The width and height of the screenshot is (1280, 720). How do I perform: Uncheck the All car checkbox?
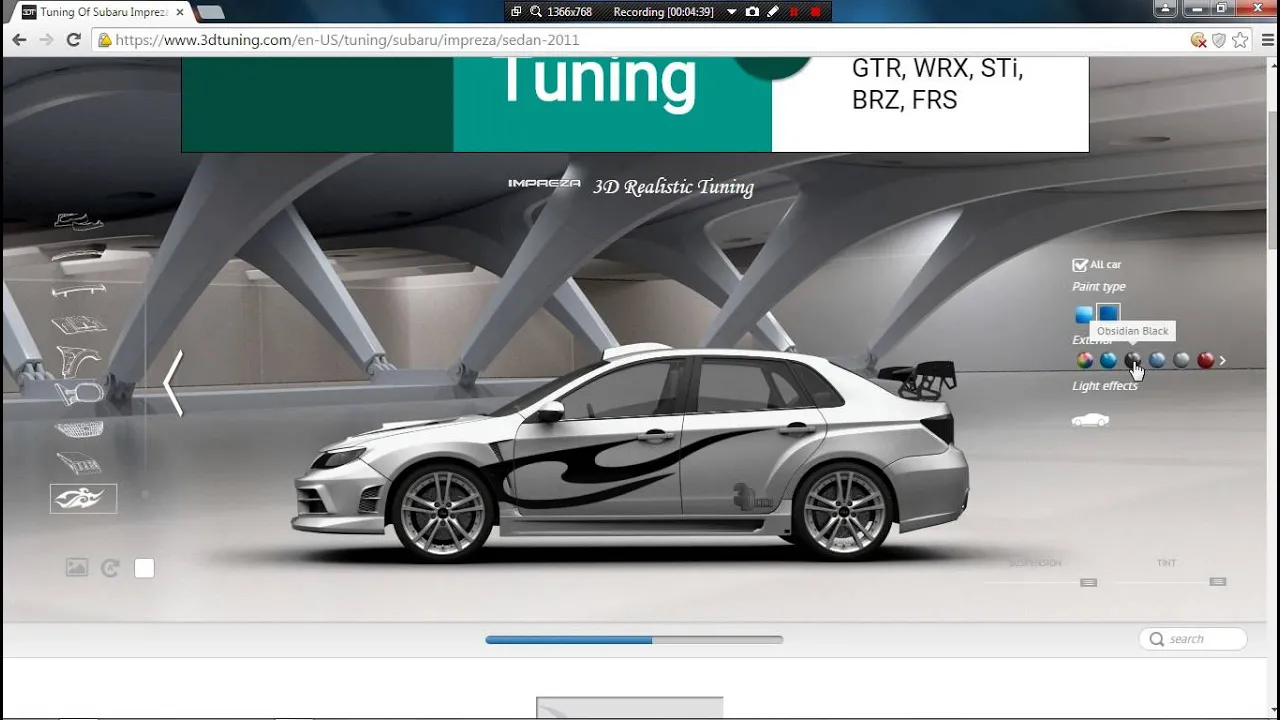pyautogui.click(x=1079, y=265)
